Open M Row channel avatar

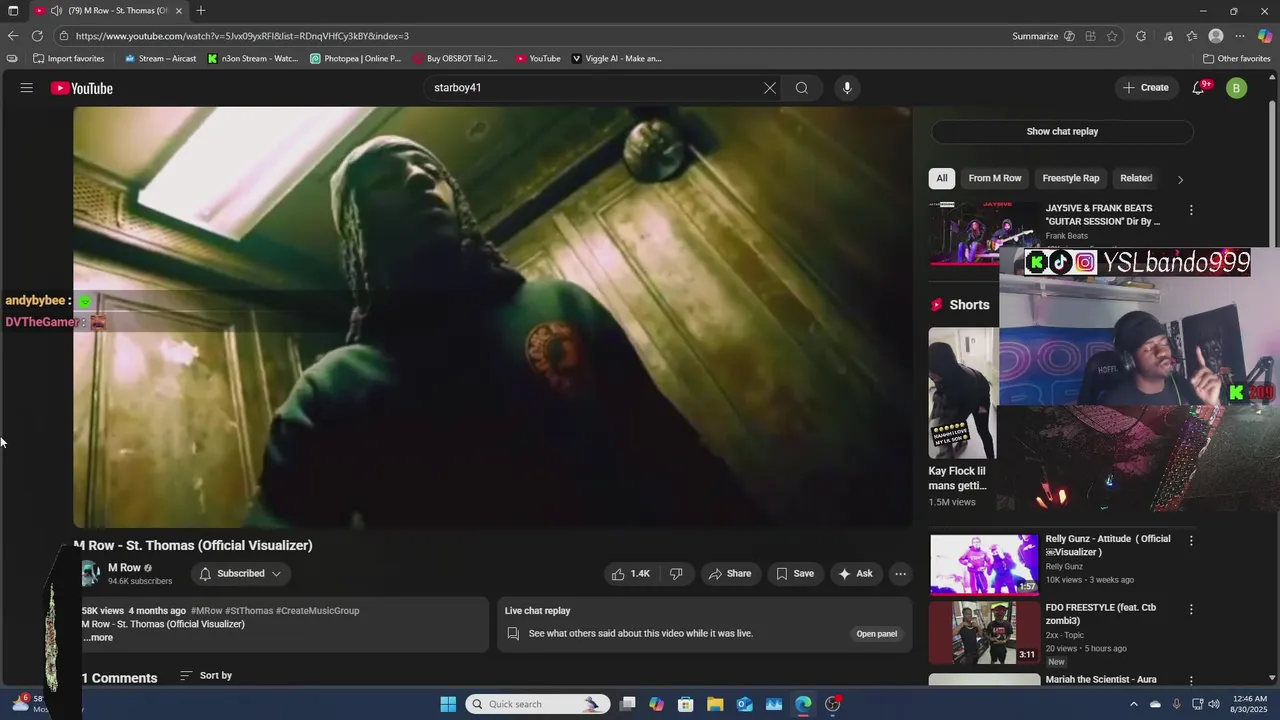click(90, 574)
